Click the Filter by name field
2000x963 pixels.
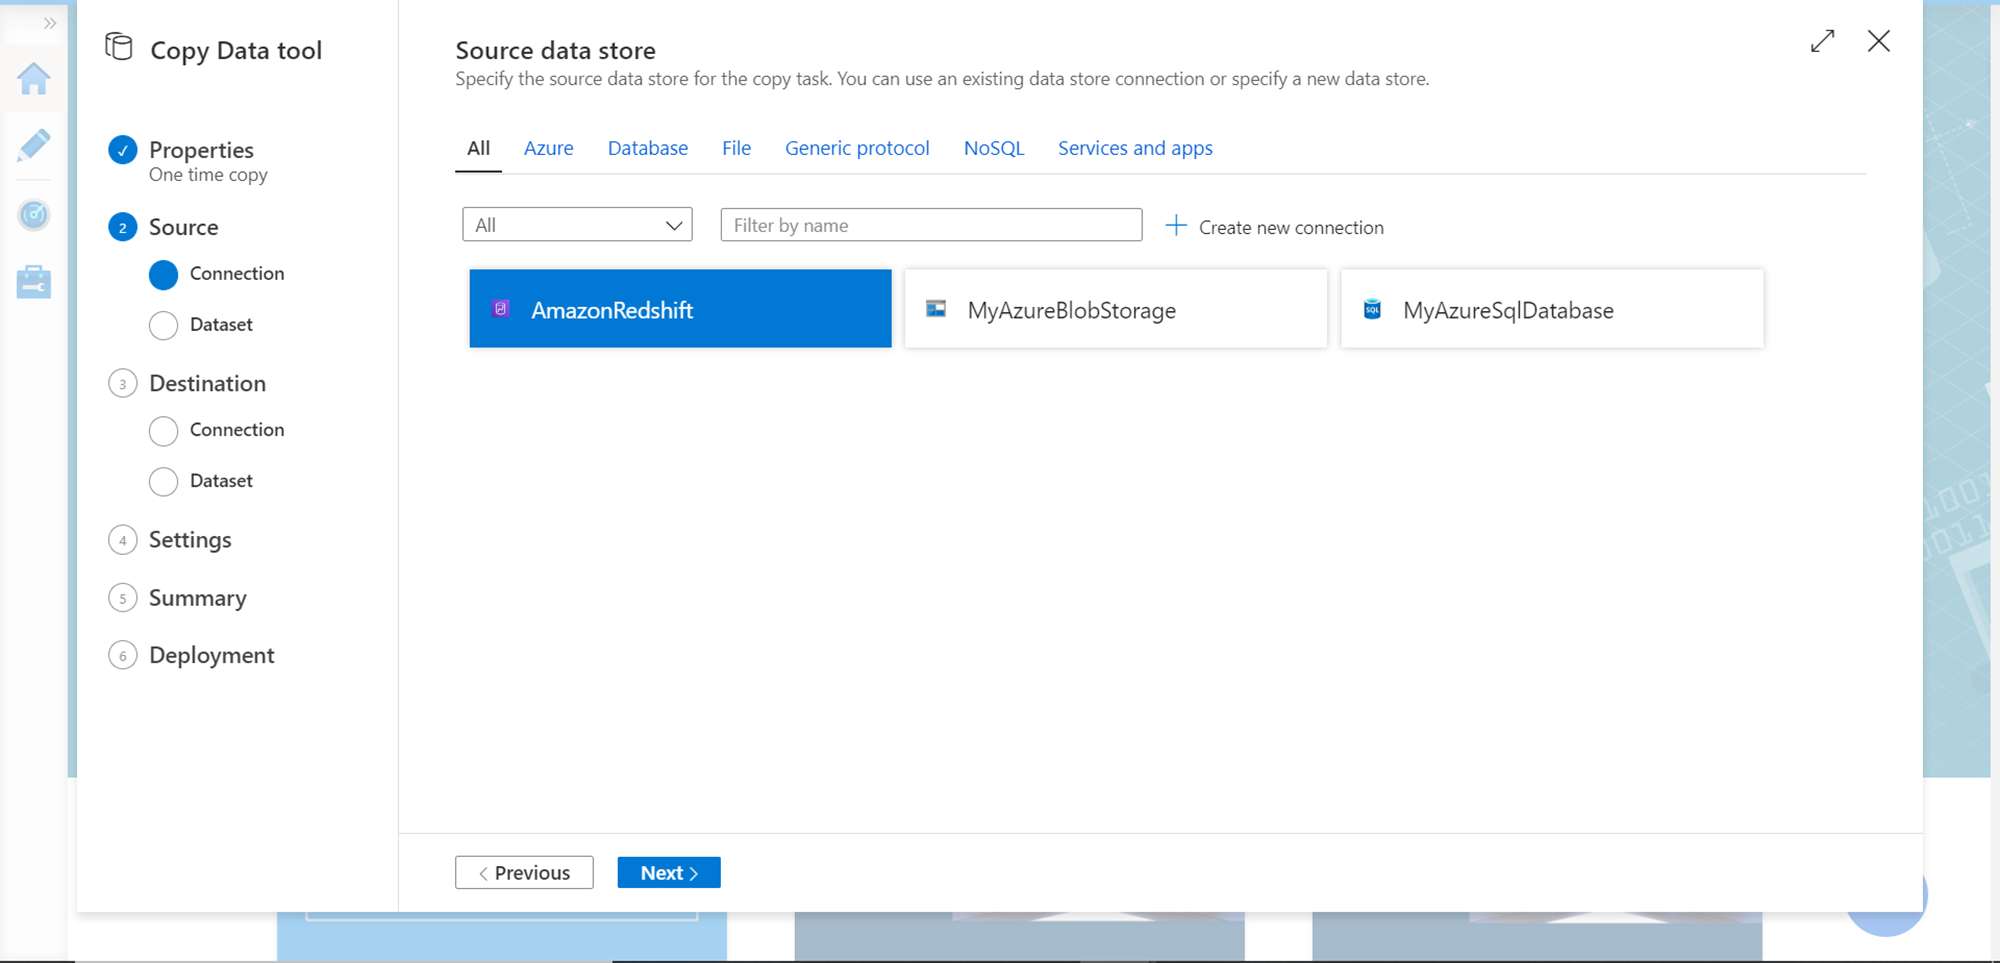click(931, 225)
